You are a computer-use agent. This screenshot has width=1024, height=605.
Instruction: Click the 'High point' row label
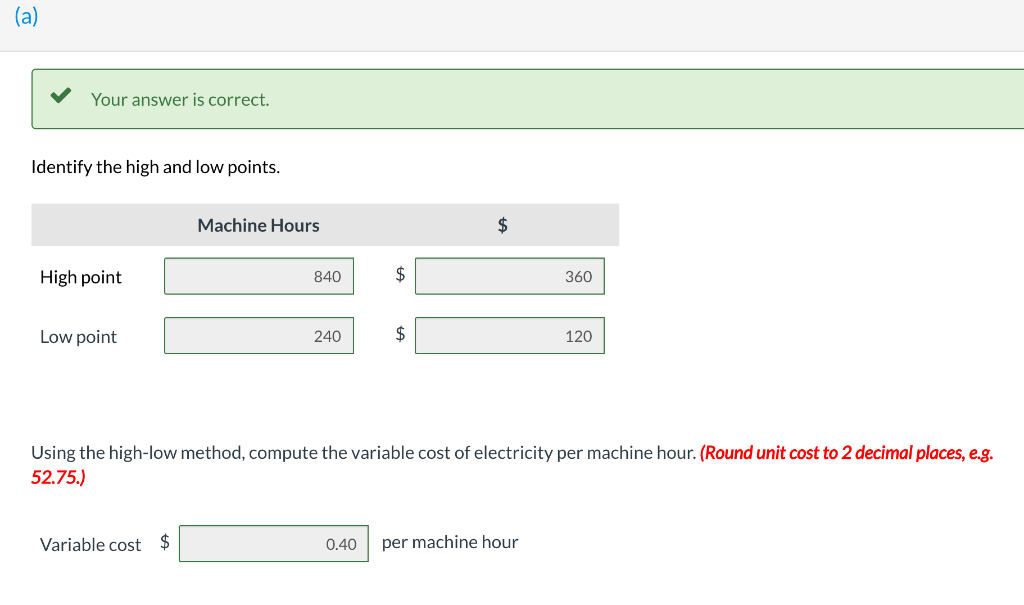(80, 277)
